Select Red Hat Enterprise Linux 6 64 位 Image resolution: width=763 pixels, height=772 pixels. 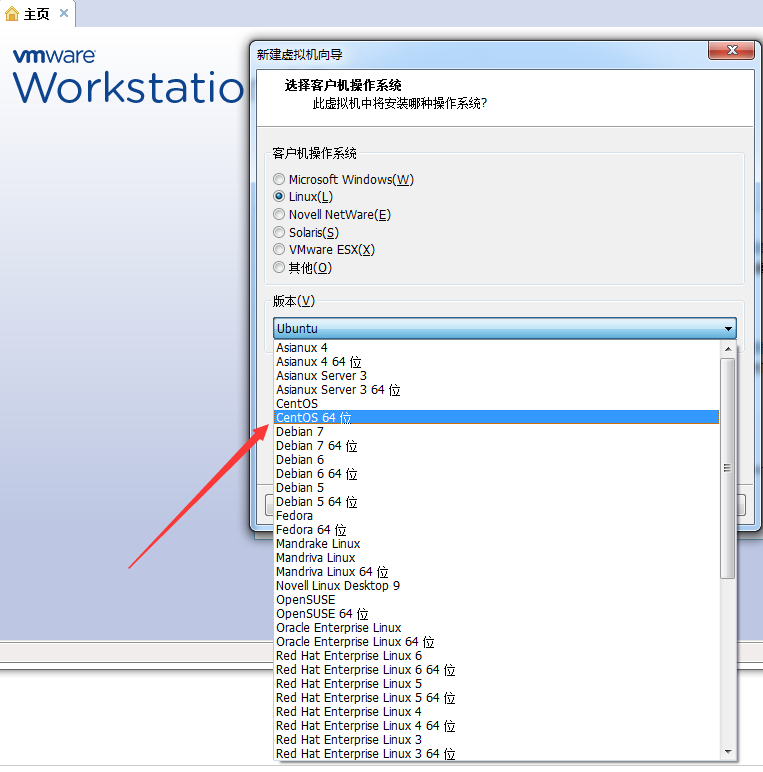pyautogui.click(x=365, y=670)
